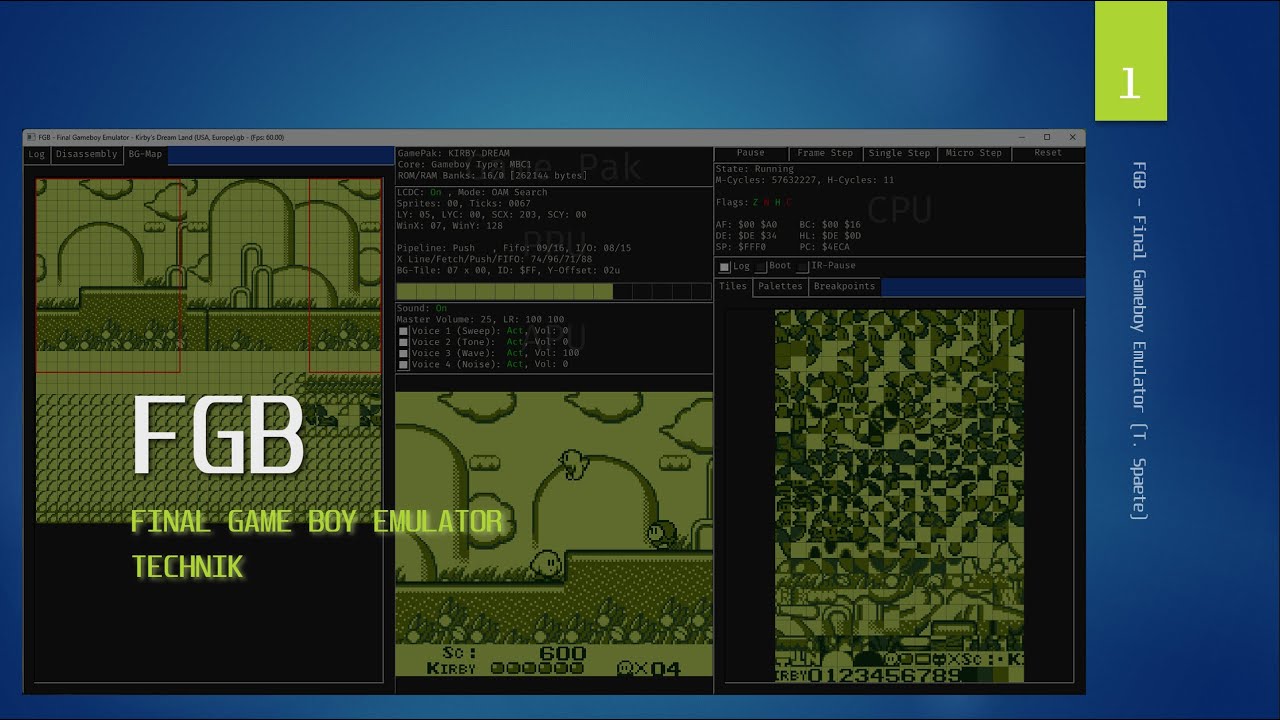The height and width of the screenshot is (720, 1280).
Task: Click the 'Flags: Z N H C' line
Action: 755,202
